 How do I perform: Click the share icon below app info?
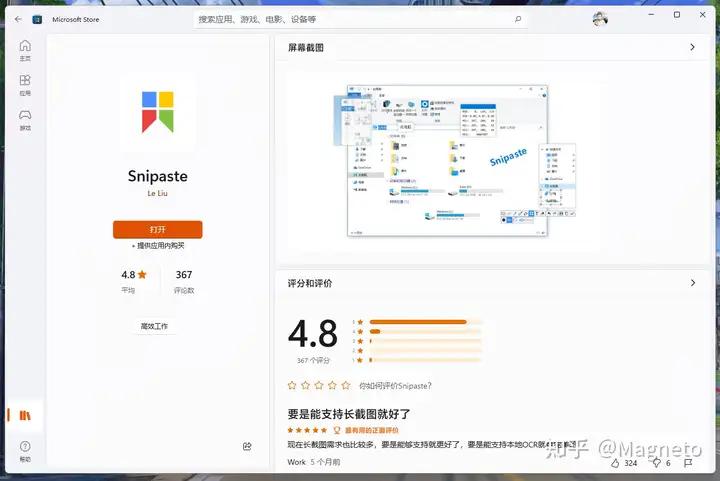(x=247, y=446)
